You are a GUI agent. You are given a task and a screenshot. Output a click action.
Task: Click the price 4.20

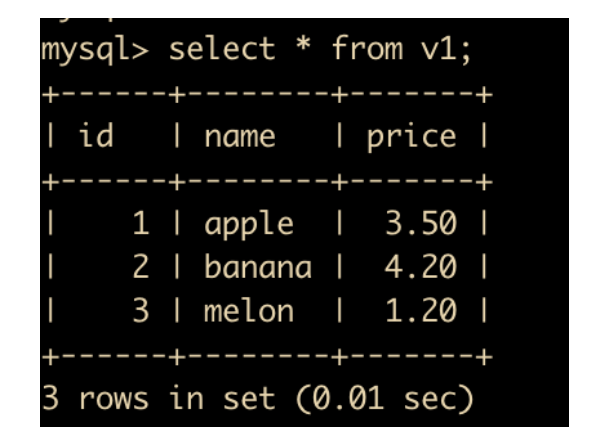click(421, 267)
